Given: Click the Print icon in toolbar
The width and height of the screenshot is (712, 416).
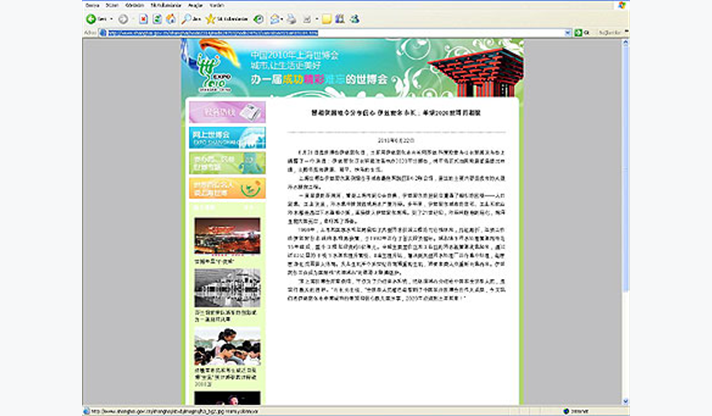Looking at the screenshot, I should [292, 19].
